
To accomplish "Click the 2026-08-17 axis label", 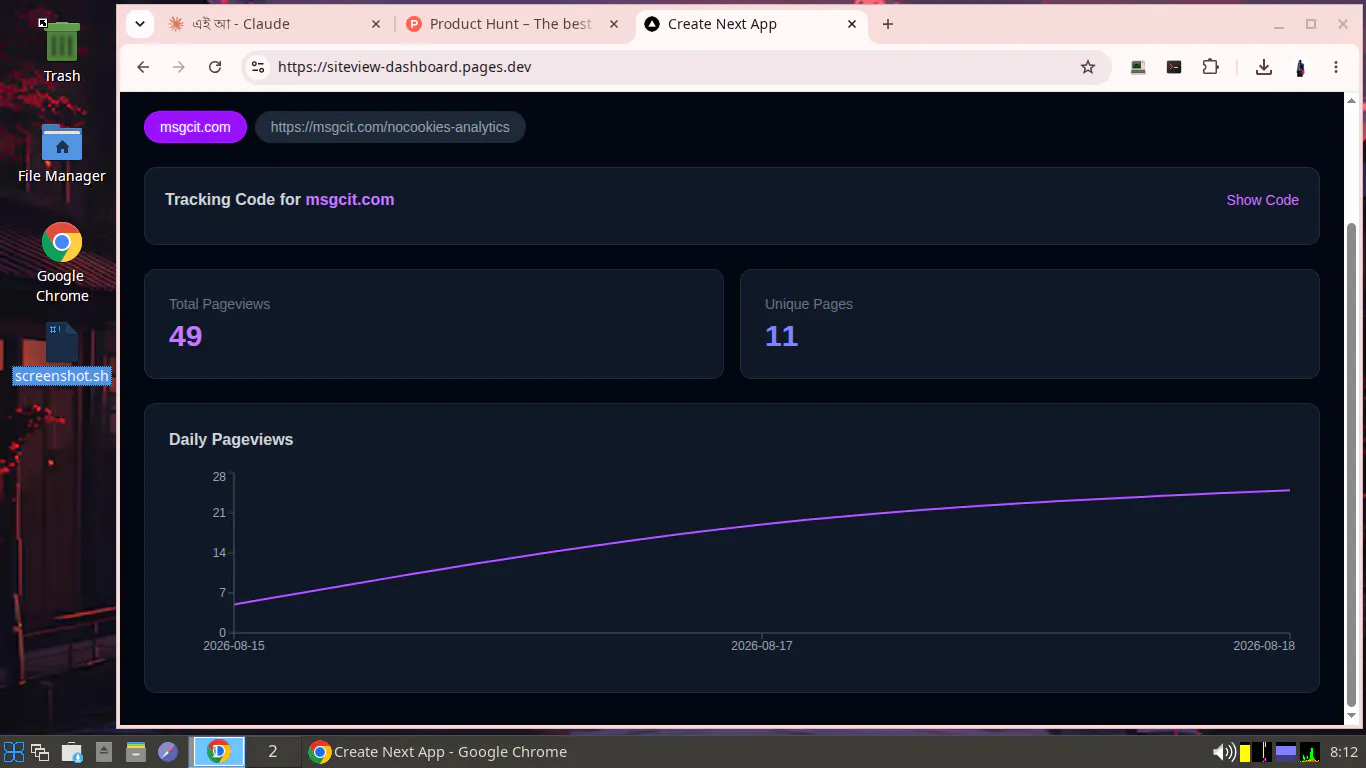I will tap(762, 646).
